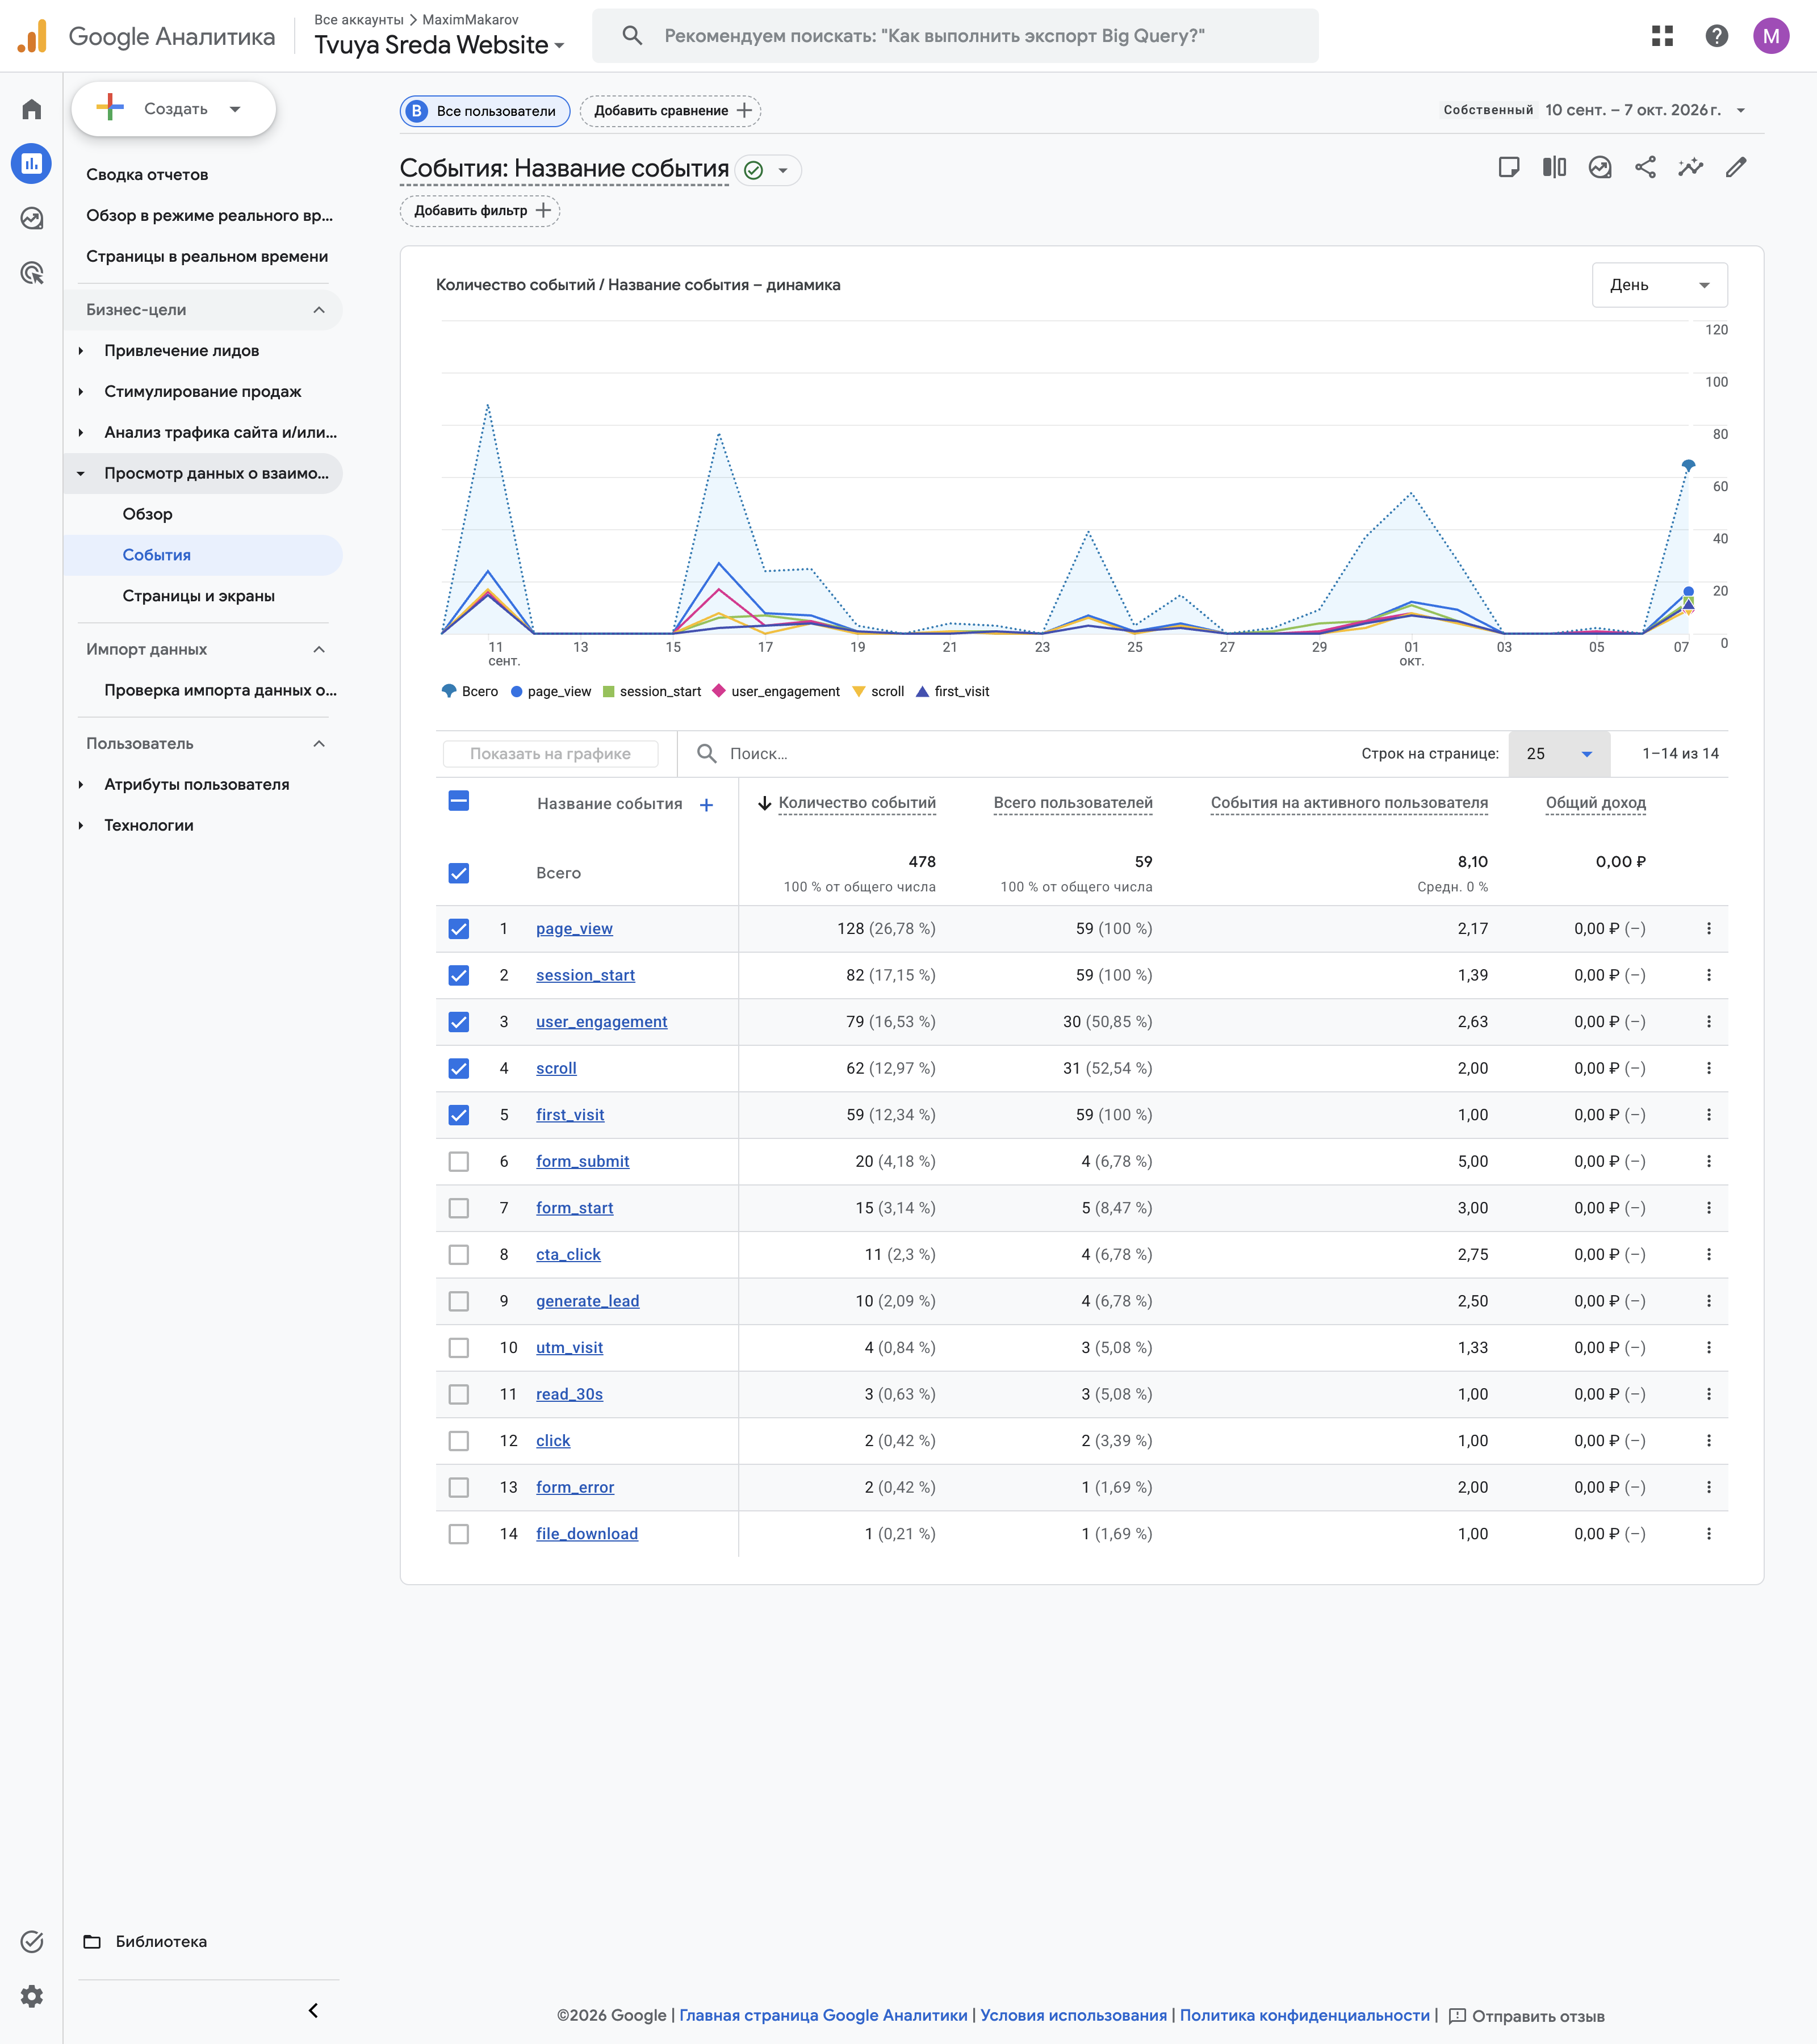Click Добавить фильтр button
The image size is (1817, 2044).
[480, 211]
